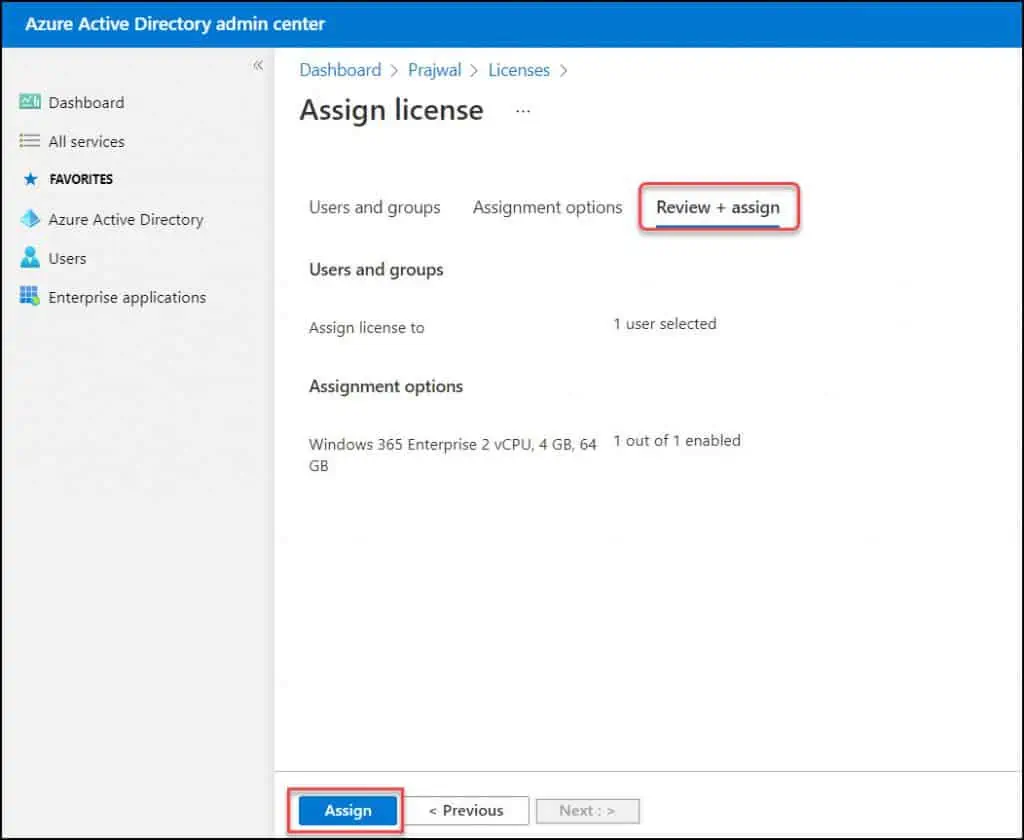Click the Windows 365 Enterprise license name

click(x=453, y=455)
